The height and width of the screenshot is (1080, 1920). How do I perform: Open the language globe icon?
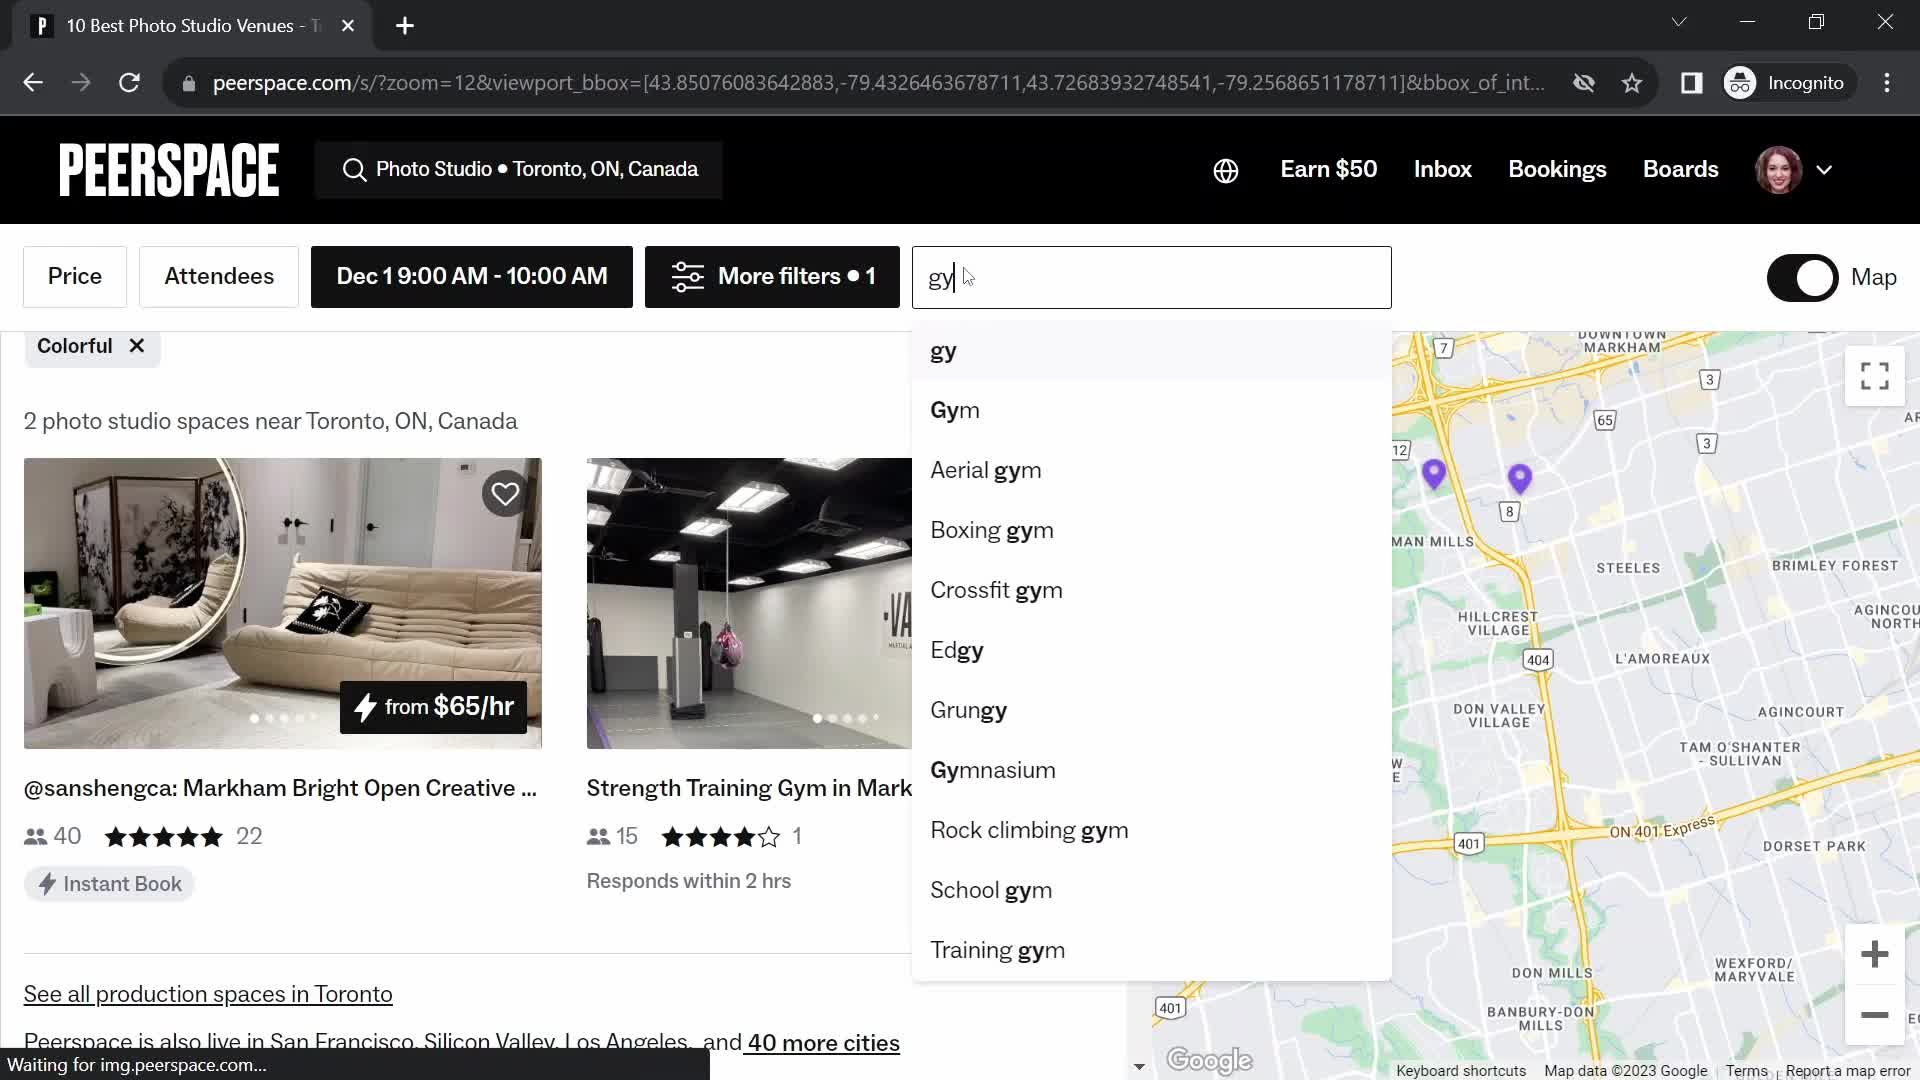(x=1226, y=171)
